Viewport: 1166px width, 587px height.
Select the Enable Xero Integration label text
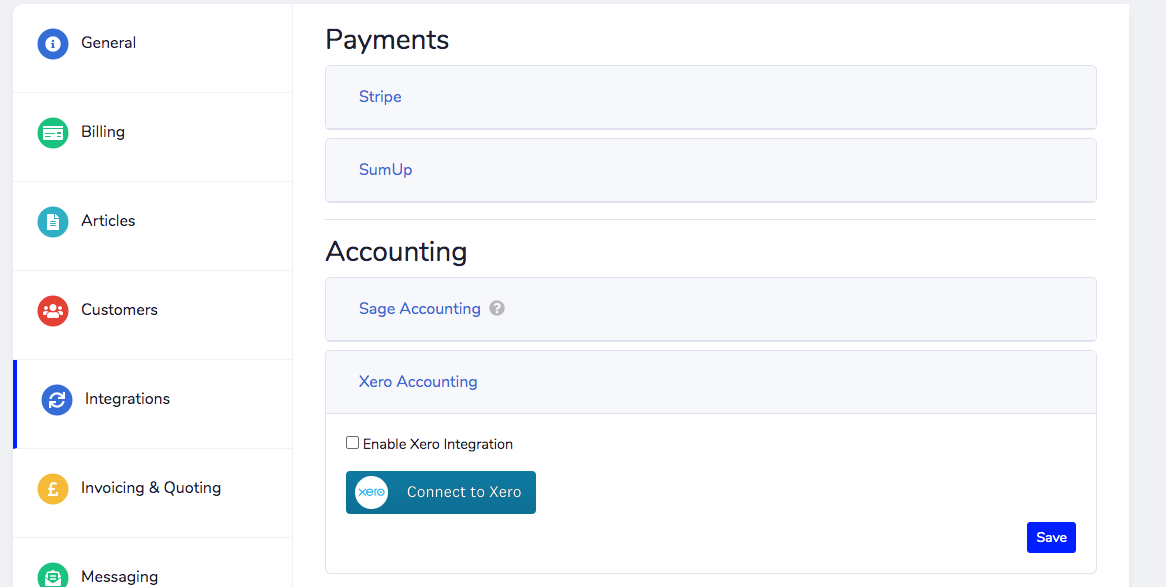click(x=438, y=444)
